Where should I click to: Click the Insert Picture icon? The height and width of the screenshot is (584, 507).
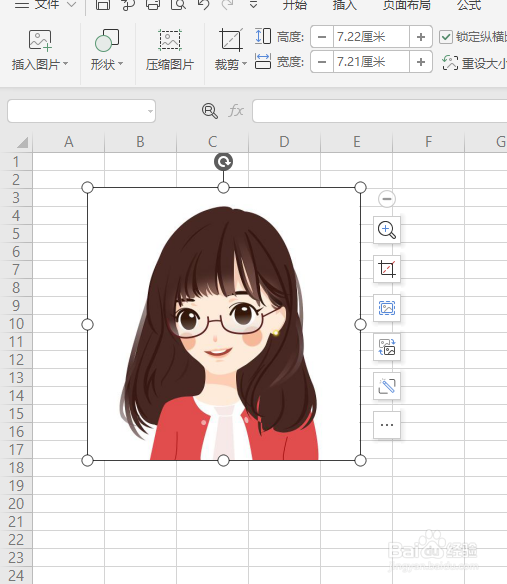40,40
